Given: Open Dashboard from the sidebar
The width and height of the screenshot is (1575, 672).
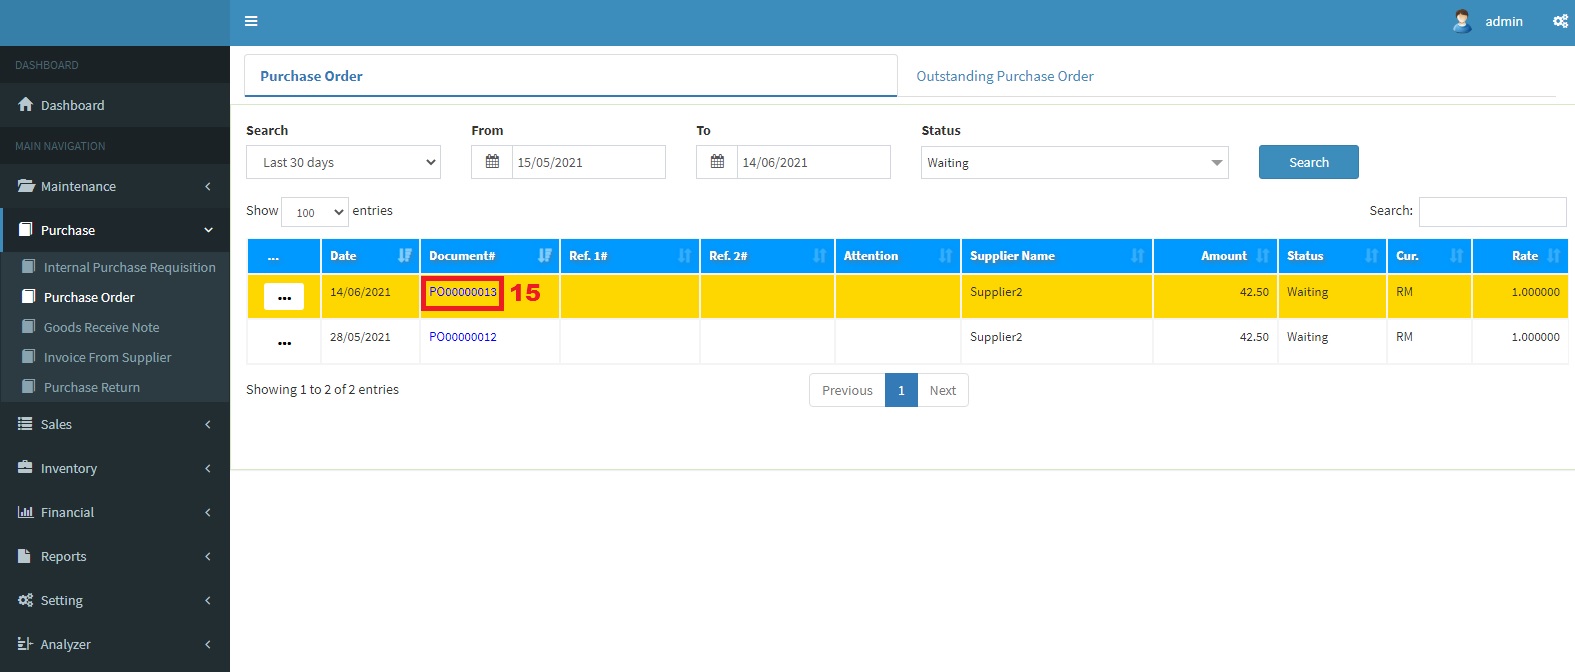Looking at the screenshot, I should (72, 105).
